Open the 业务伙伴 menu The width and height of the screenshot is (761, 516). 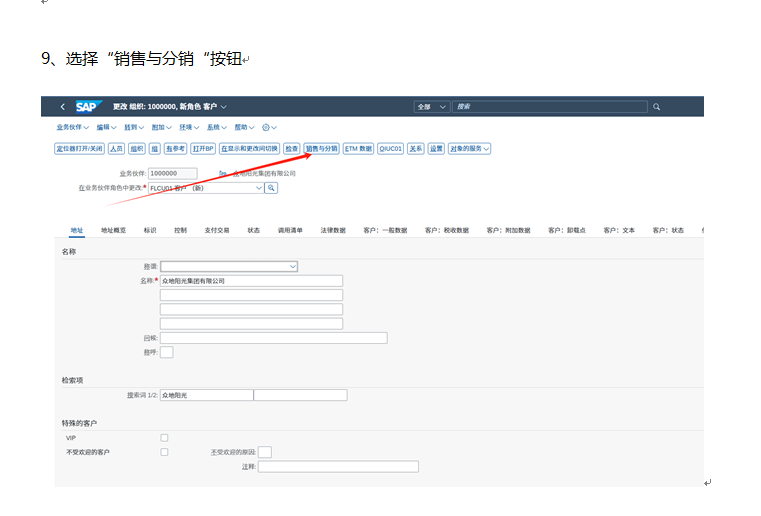point(72,128)
